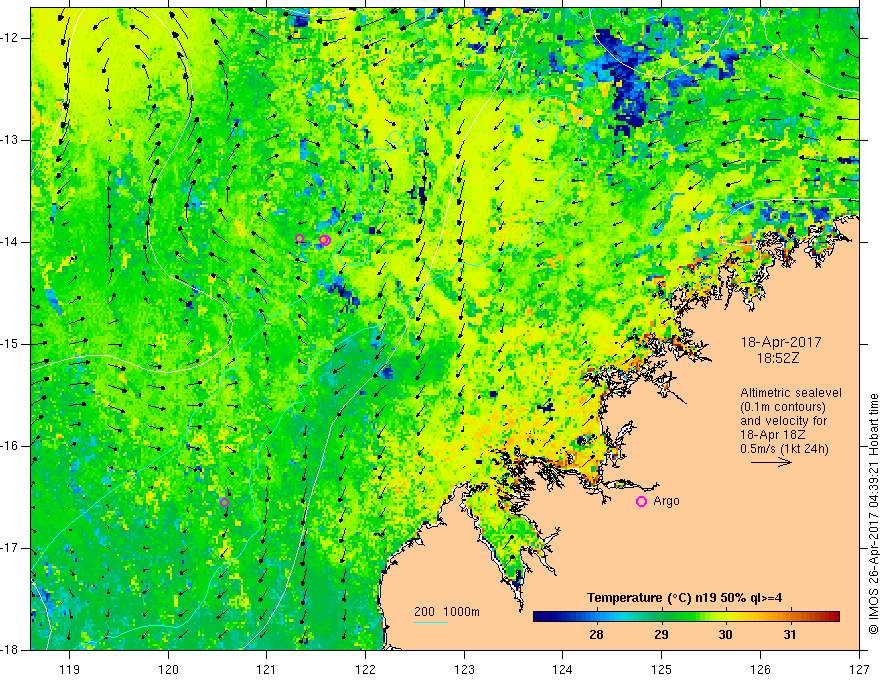This screenshot has width=880, height=680.
Task: Click the latitude axis label '-18'
Action: (10, 650)
